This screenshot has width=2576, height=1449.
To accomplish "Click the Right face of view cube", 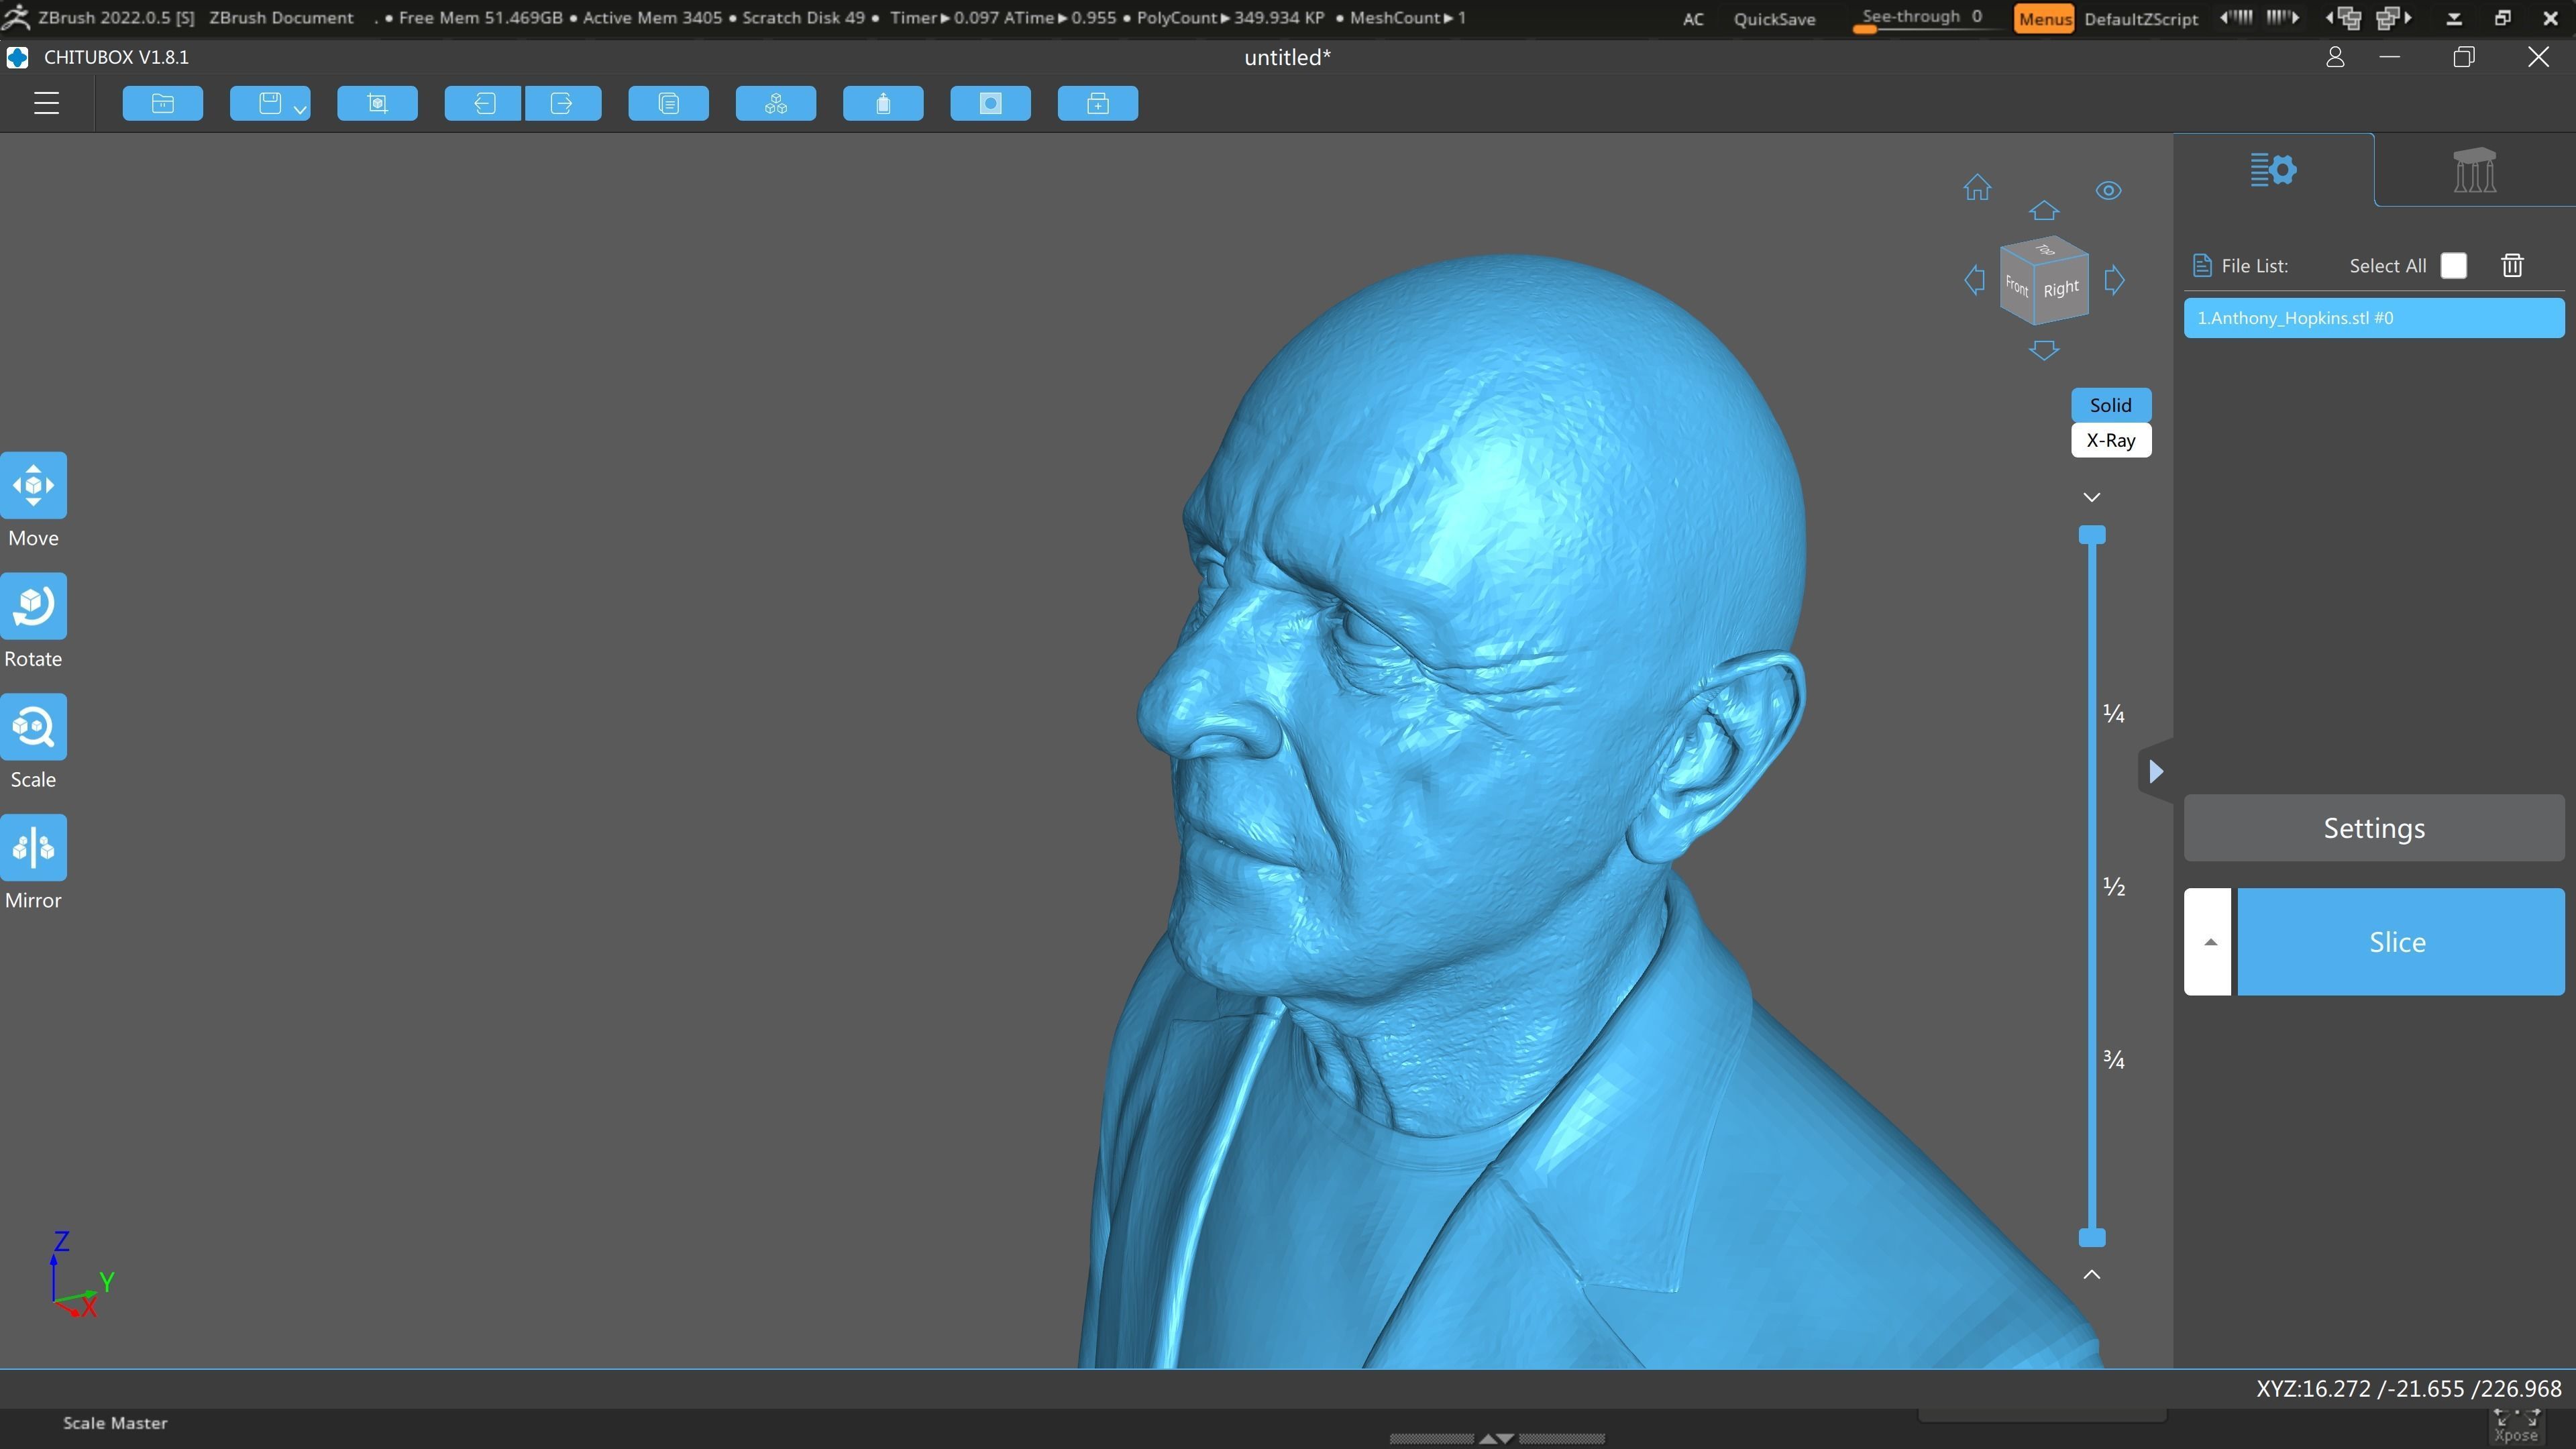I will click(x=2061, y=289).
